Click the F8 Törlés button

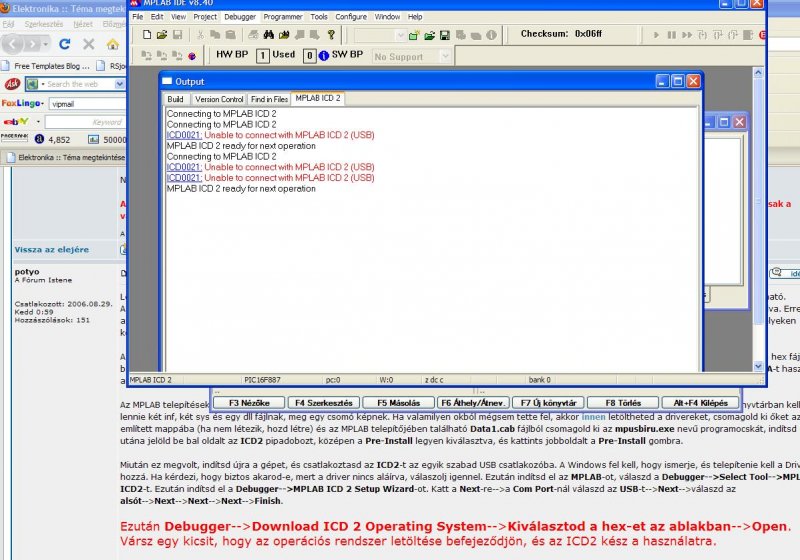coord(623,403)
